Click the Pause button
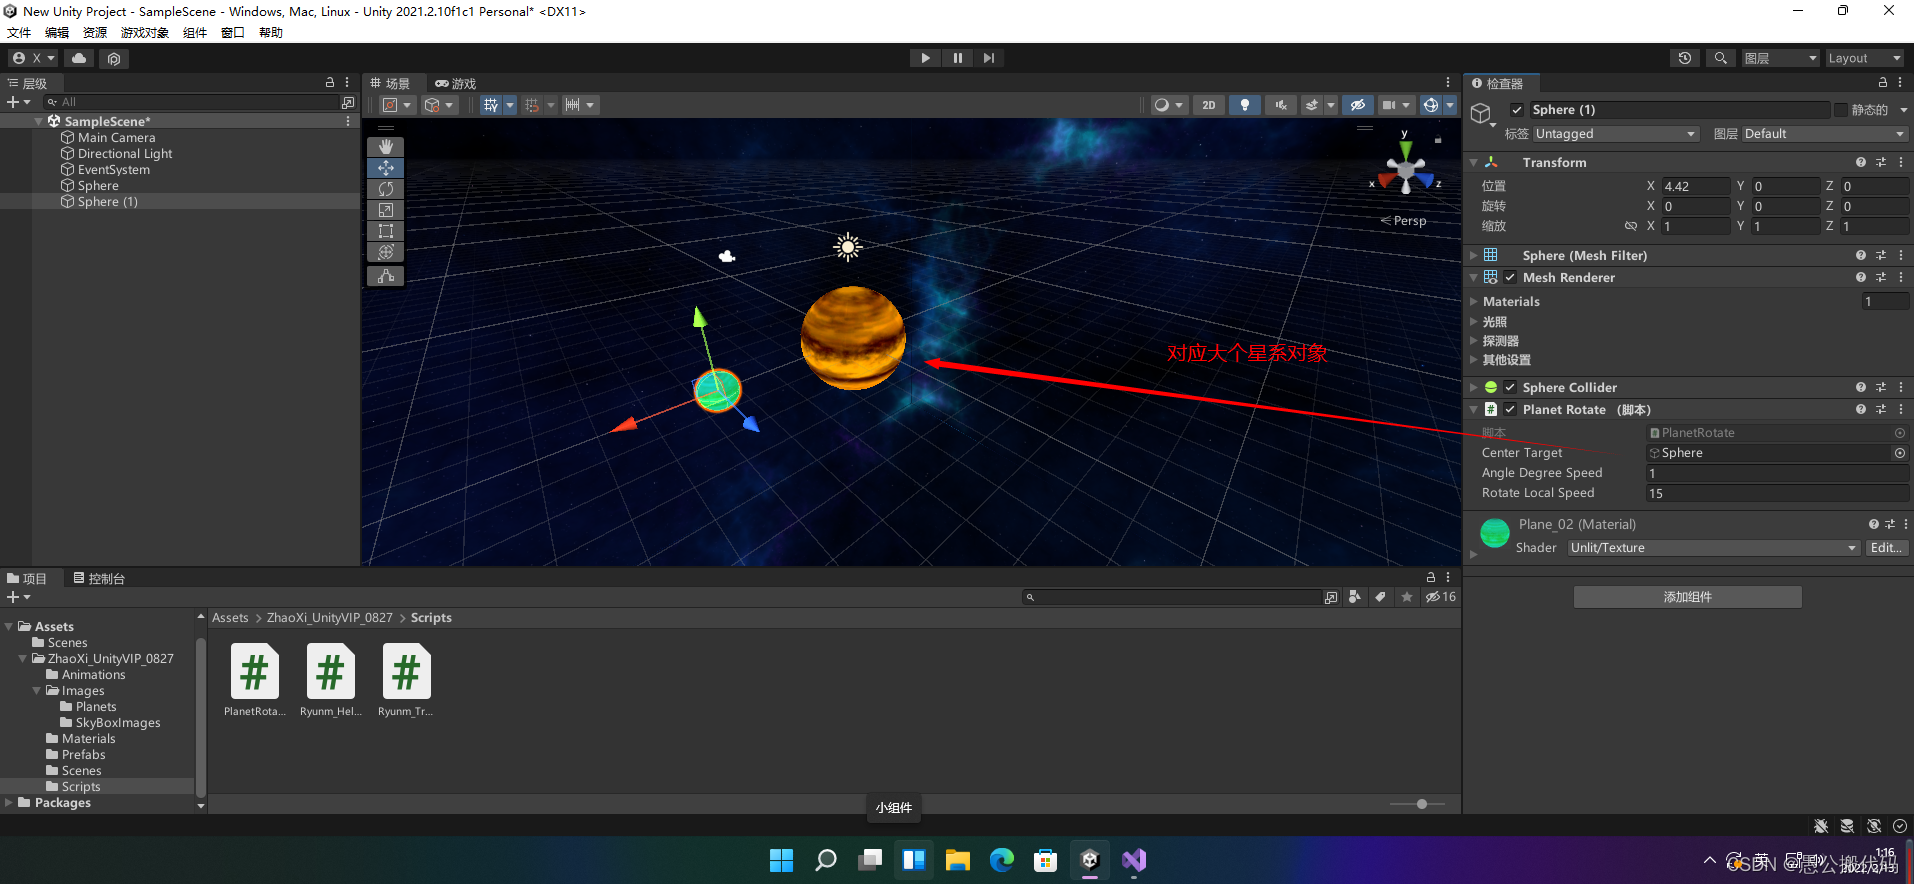 point(957,58)
